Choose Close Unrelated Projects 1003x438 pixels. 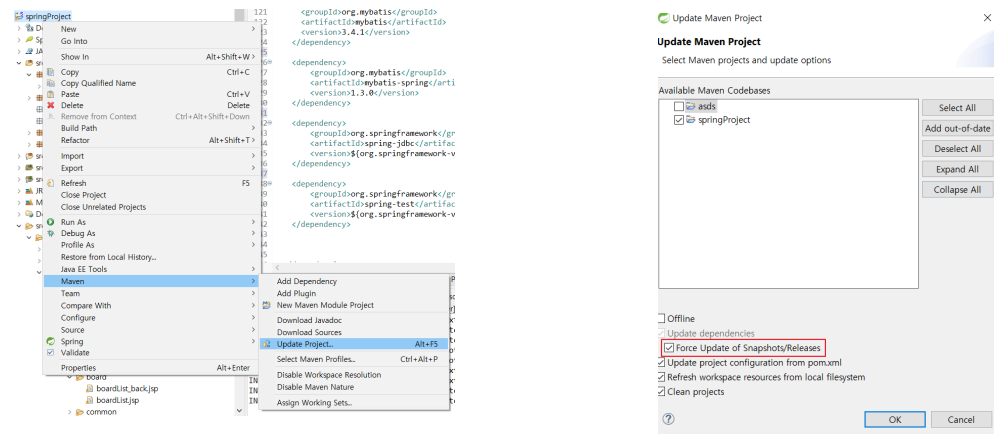[x=152, y=207]
